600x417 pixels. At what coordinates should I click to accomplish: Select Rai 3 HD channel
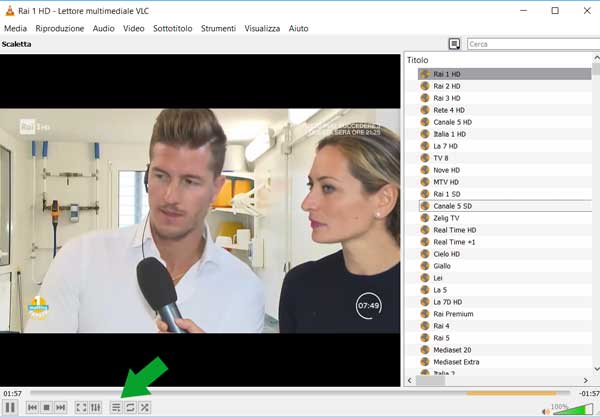pos(504,98)
